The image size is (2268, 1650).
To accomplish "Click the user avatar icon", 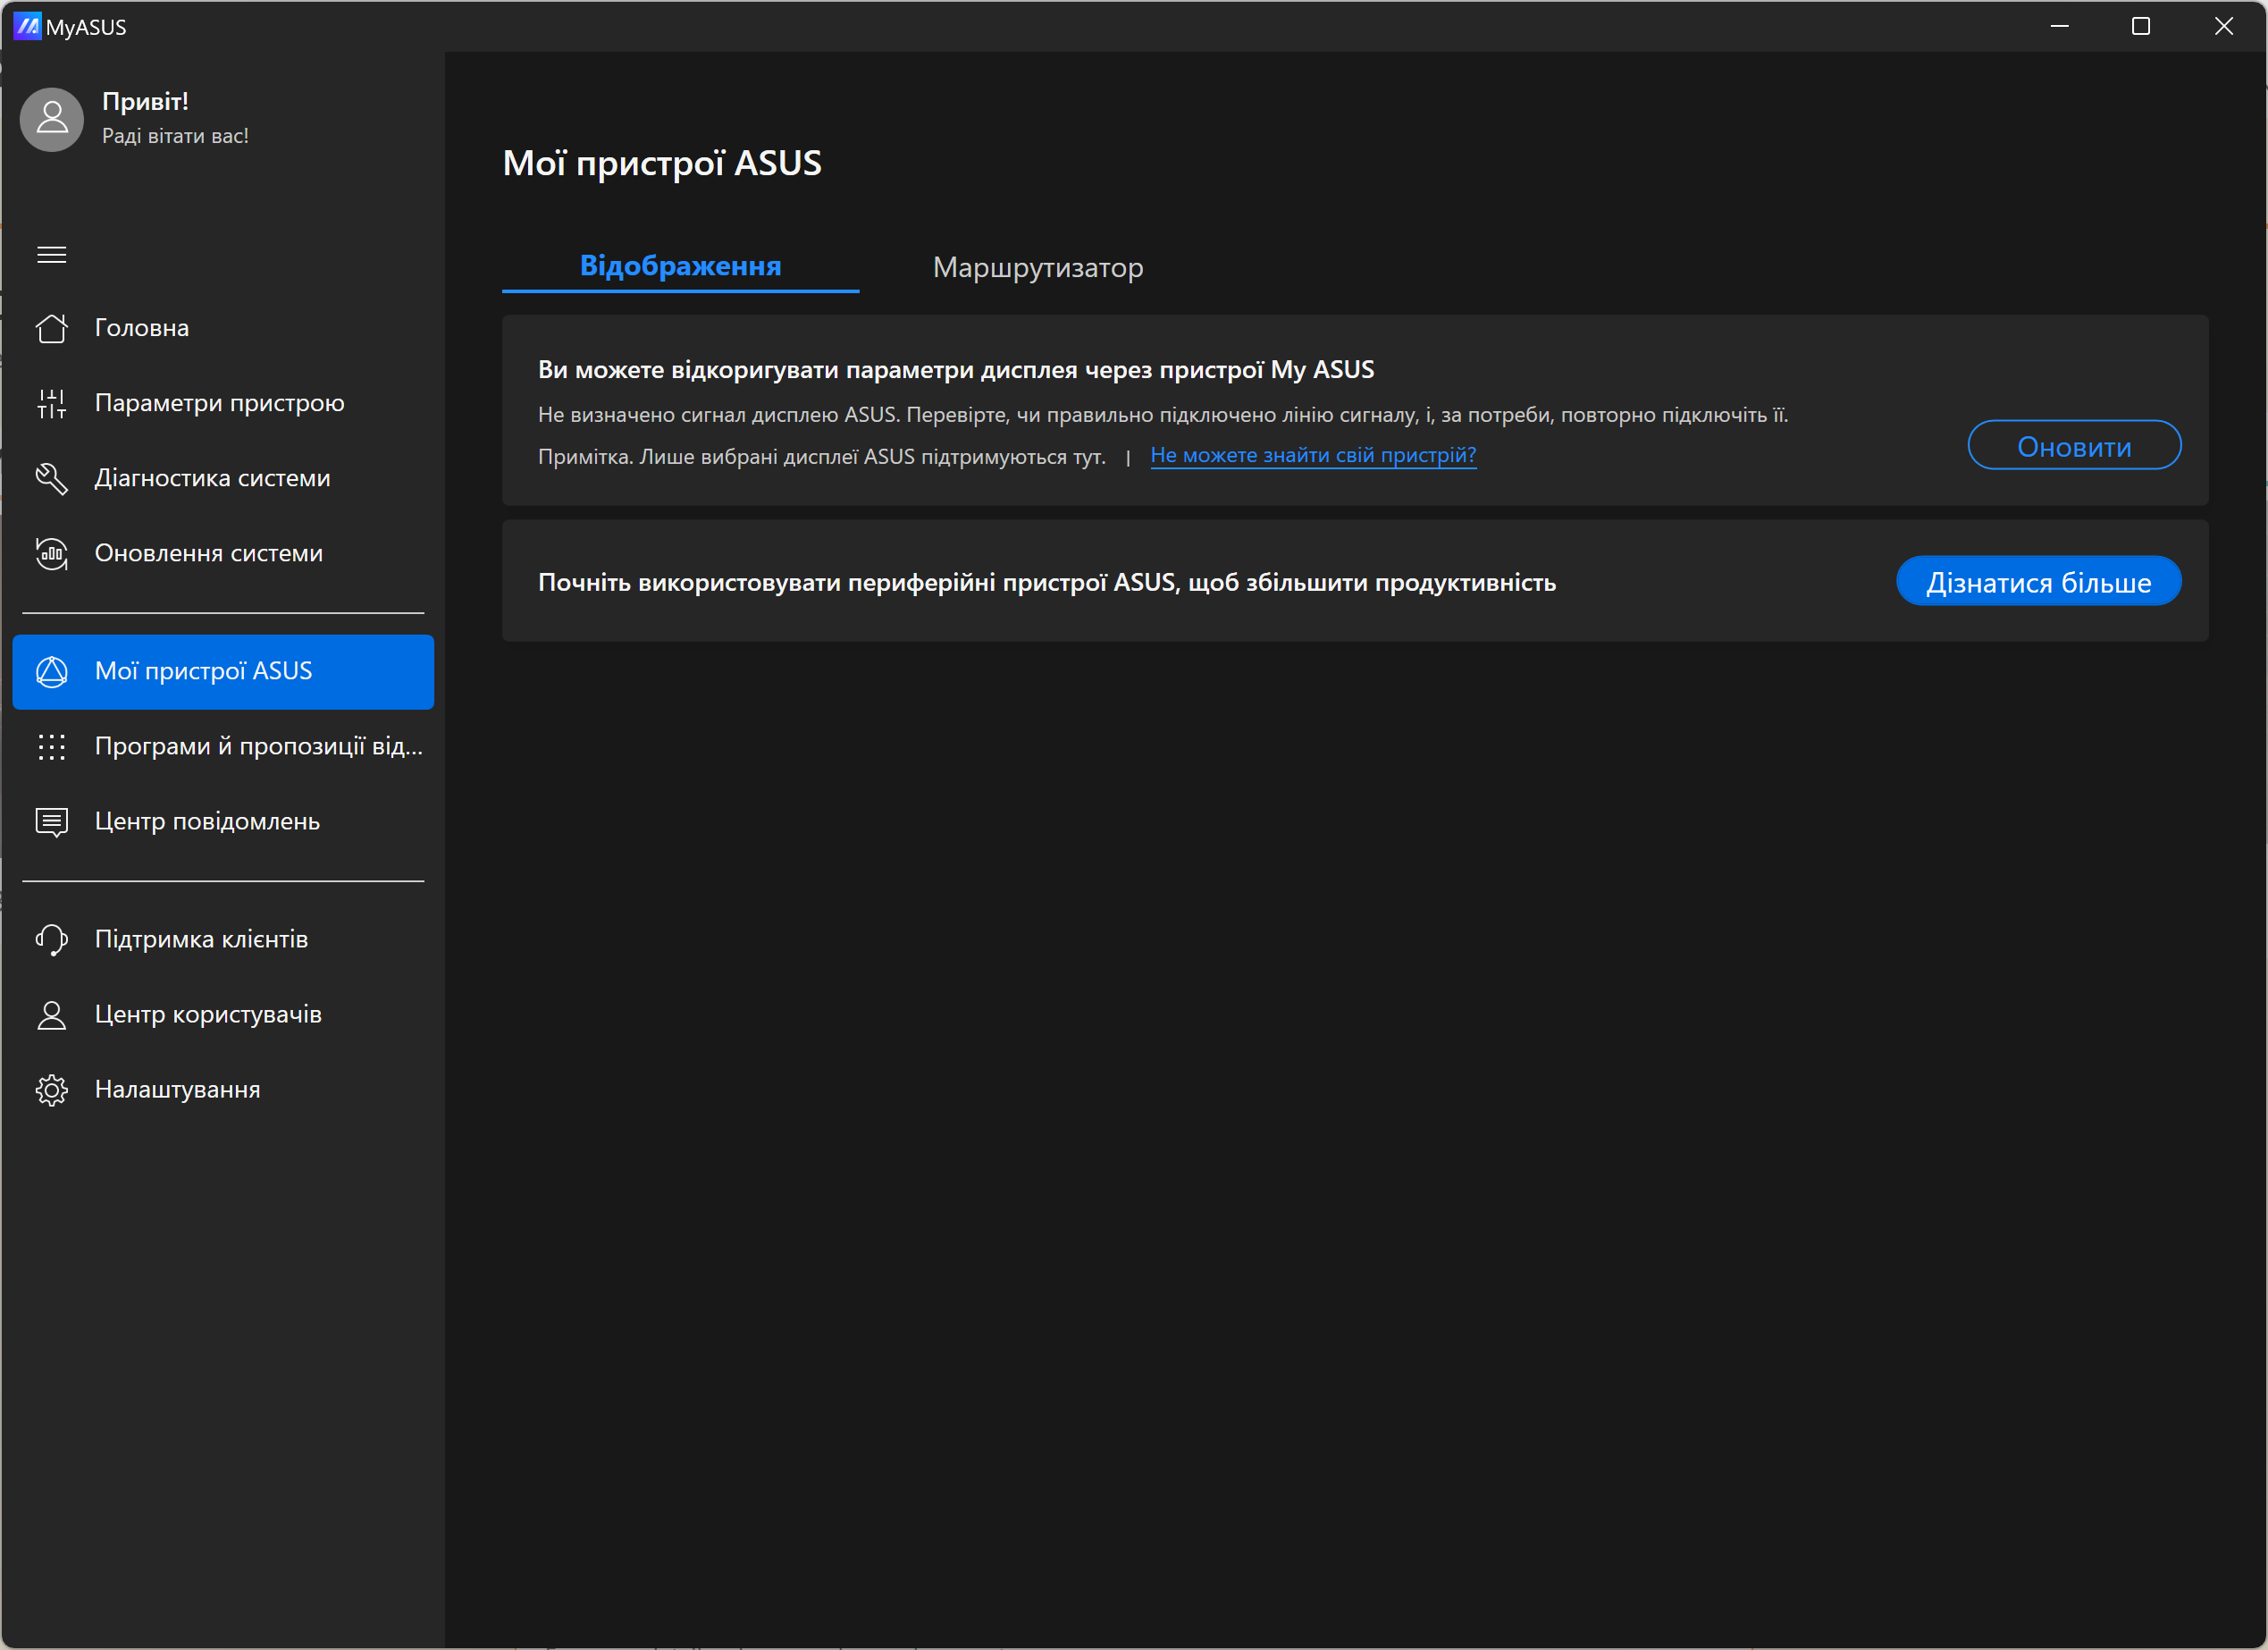I will (52, 119).
